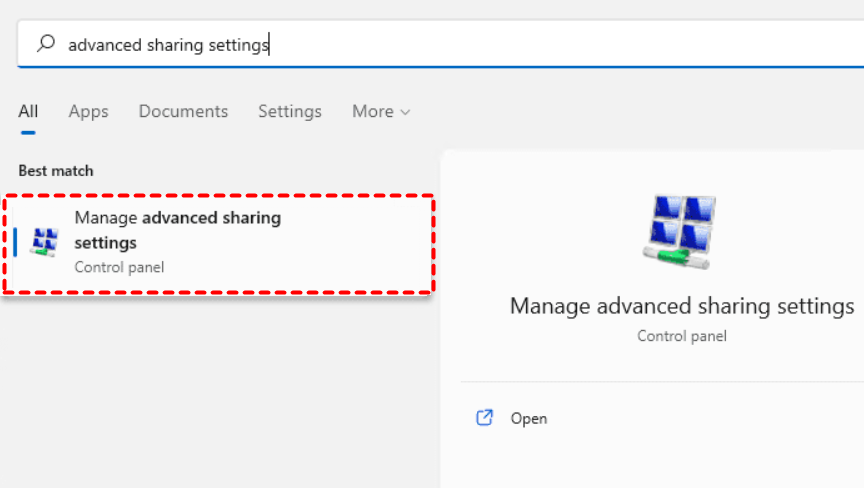Click 'Control panel' label under preview title
Viewport: 864px width, 488px height.
click(x=682, y=336)
